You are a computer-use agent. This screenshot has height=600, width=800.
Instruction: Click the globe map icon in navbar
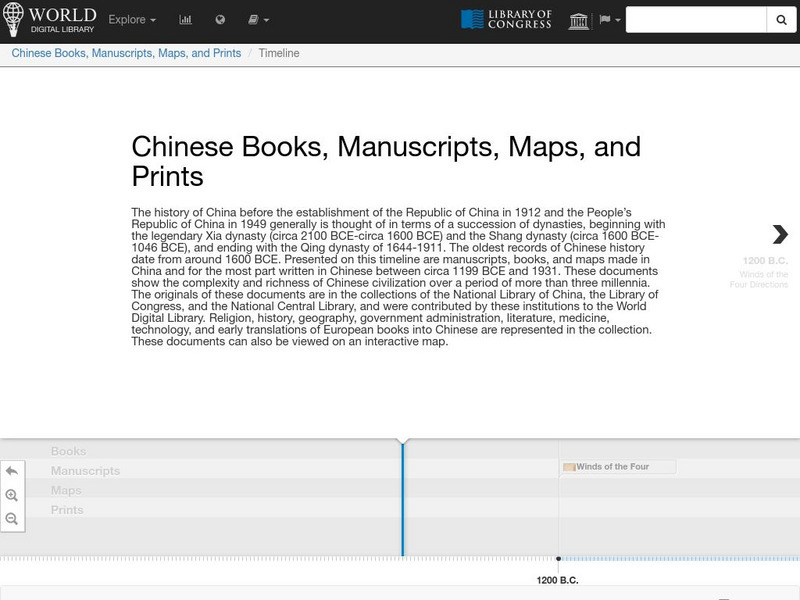[220, 20]
